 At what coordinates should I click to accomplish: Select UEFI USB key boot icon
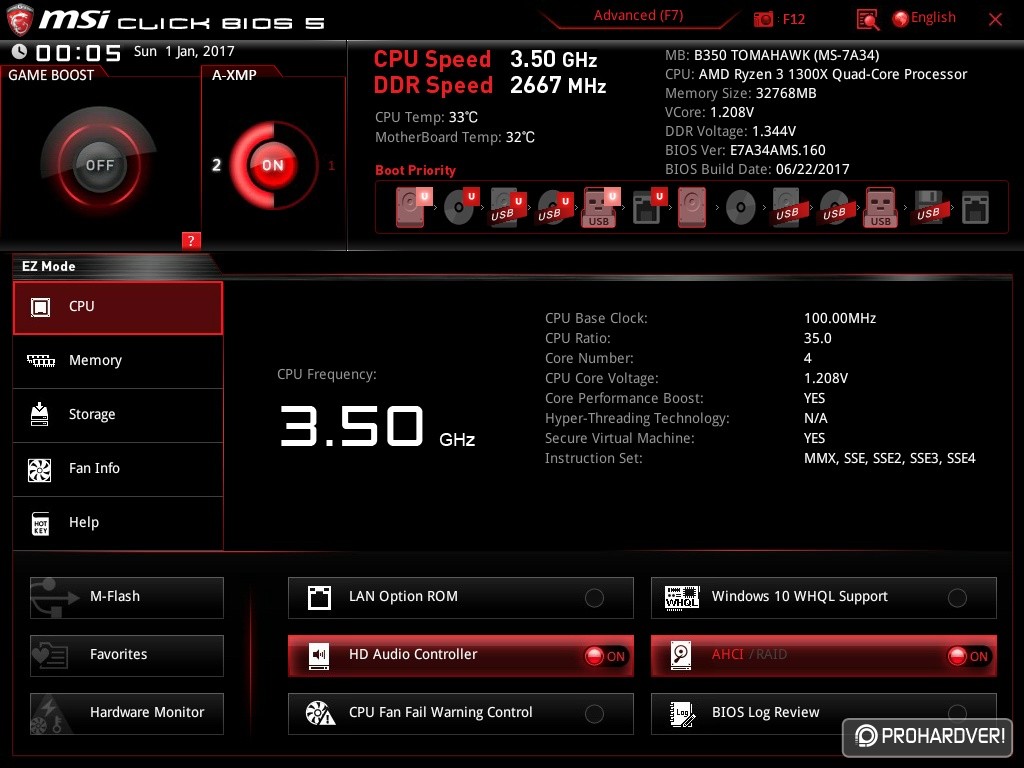600,207
